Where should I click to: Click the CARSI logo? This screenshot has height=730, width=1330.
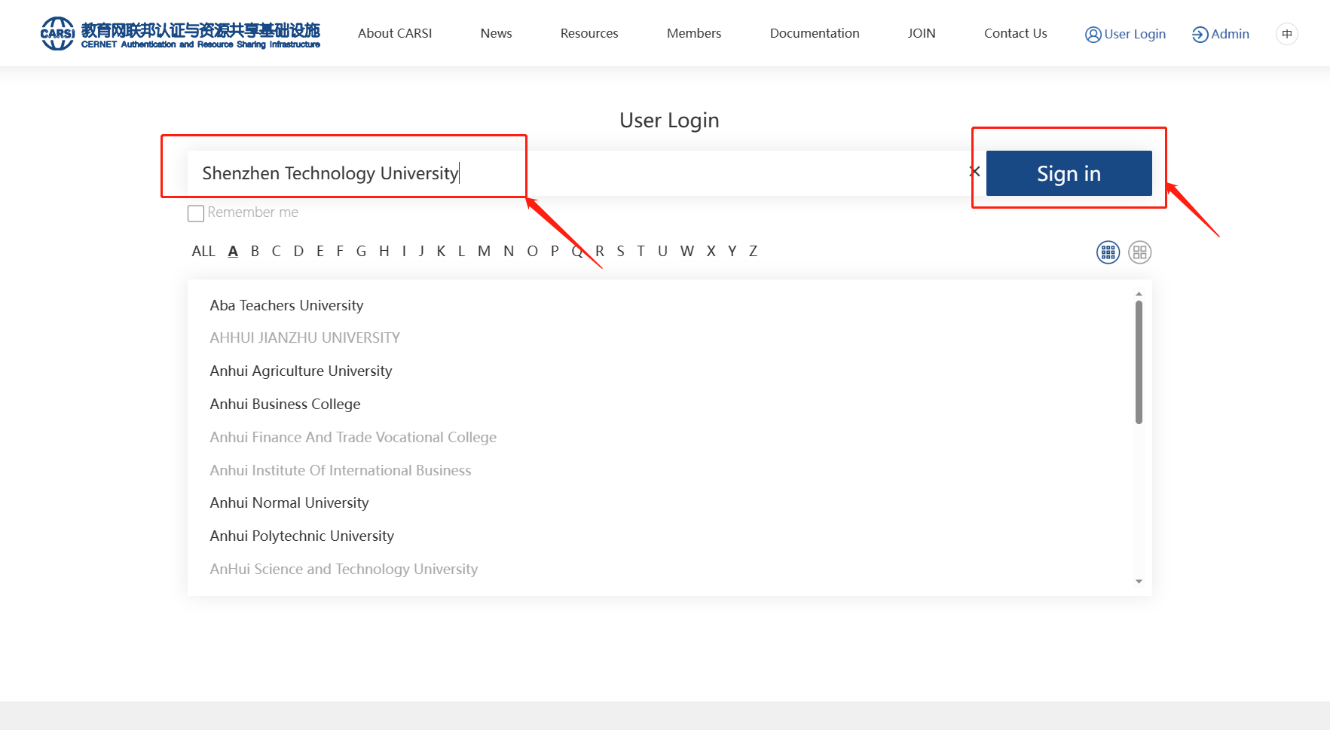click(x=180, y=33)
